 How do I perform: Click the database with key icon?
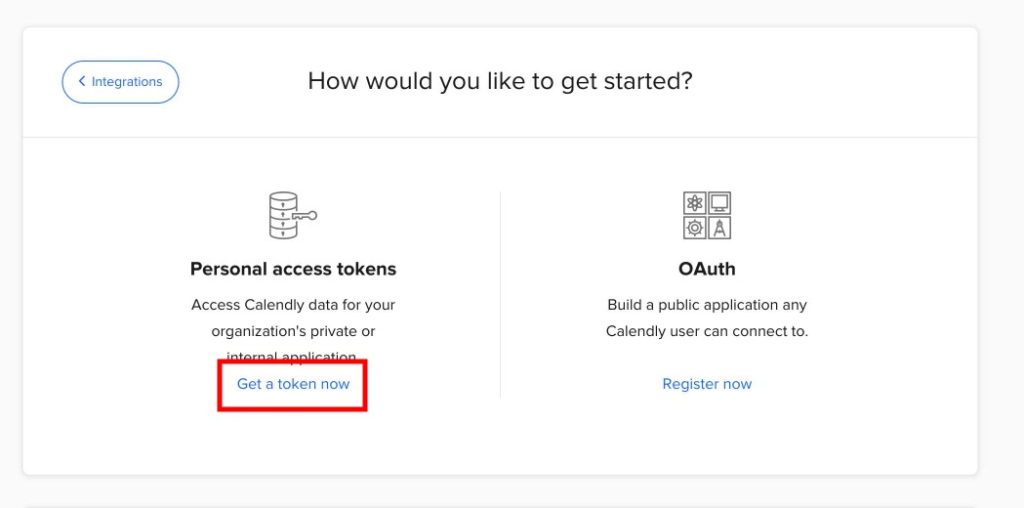(x=293, y=215)
